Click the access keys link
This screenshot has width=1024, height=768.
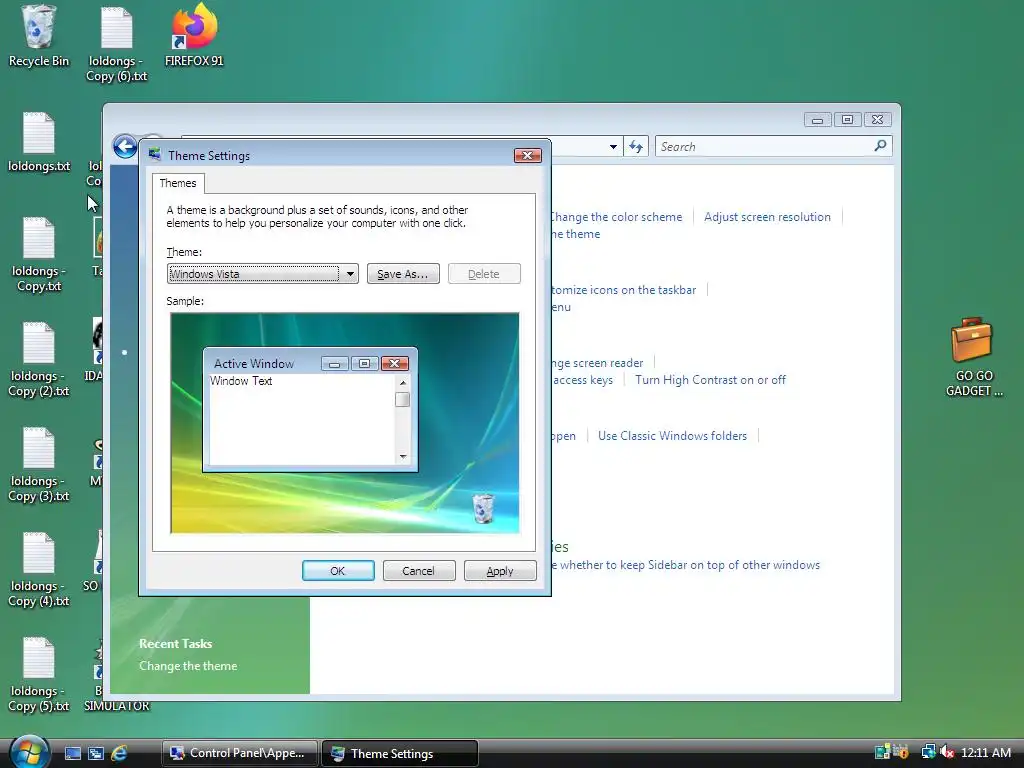583,379
